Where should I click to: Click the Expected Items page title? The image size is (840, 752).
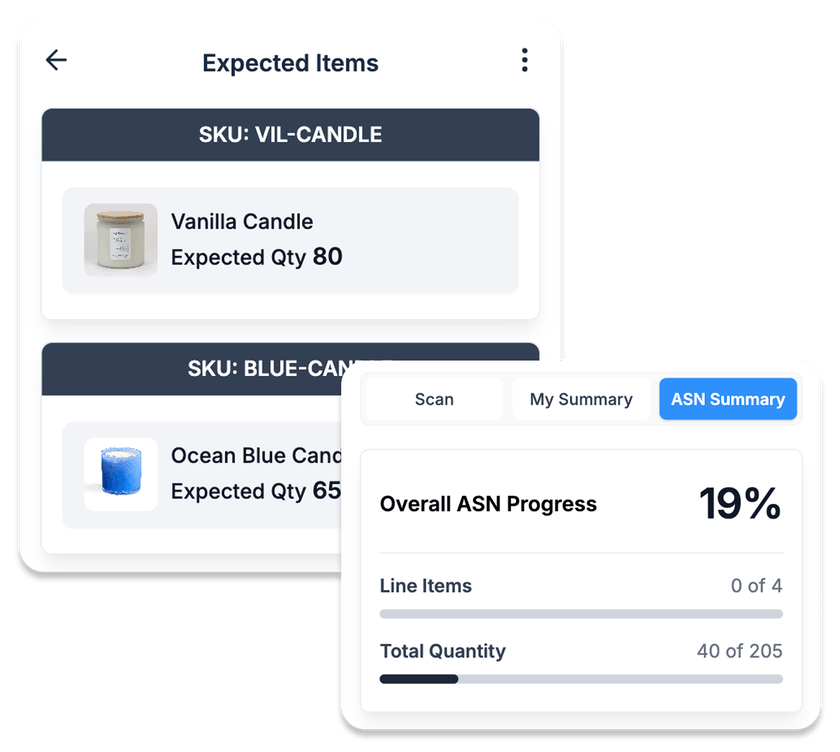pyautogui.click(x=290, y=63)
